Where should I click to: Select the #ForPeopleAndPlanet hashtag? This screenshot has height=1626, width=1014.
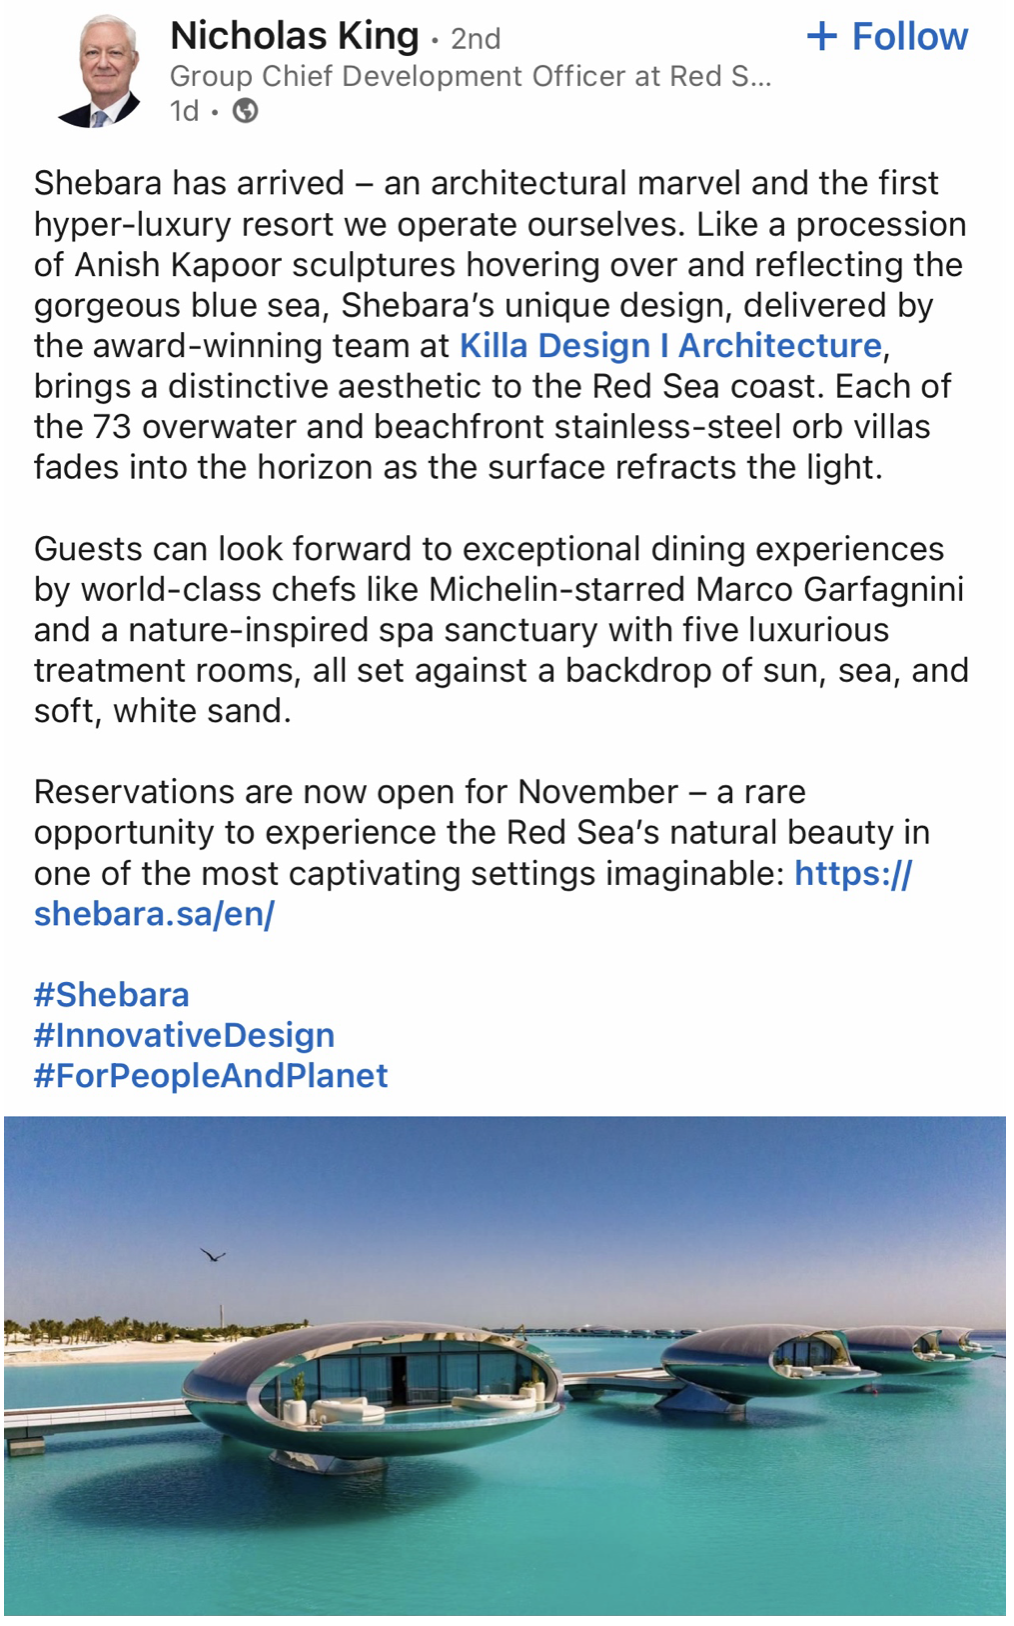(x=210, y=1076)
